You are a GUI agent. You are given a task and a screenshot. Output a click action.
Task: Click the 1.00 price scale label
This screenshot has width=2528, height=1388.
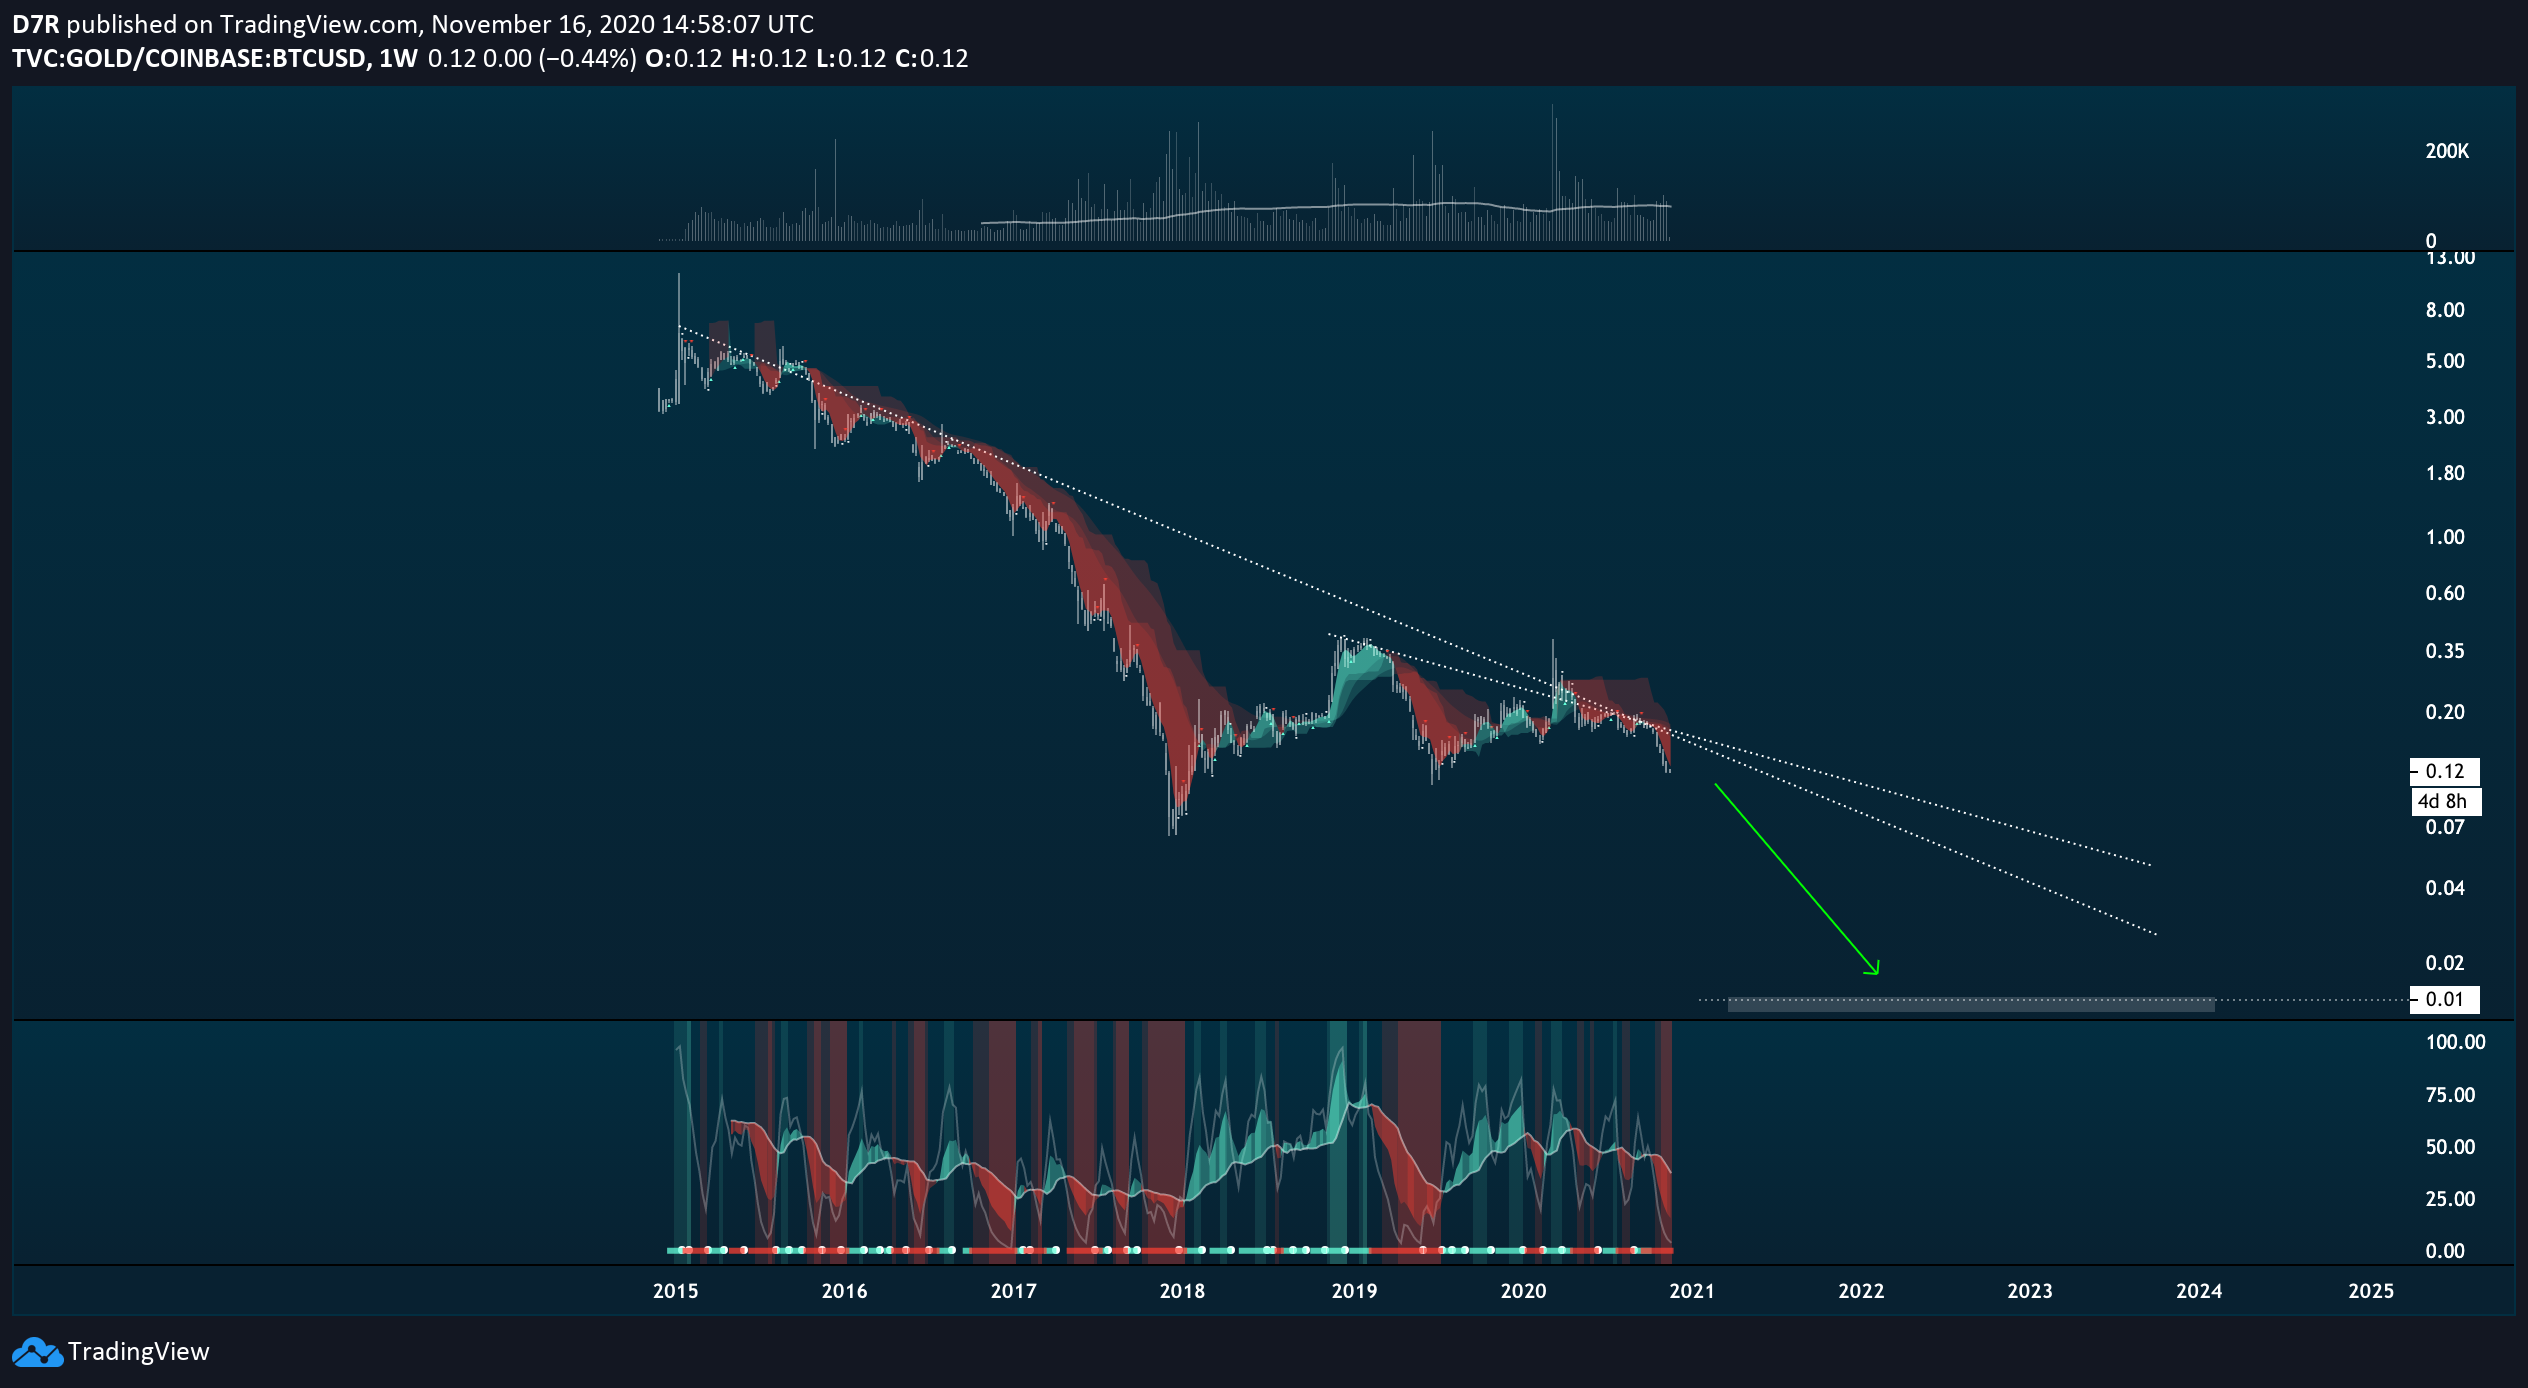click(x=2445, y=537)
